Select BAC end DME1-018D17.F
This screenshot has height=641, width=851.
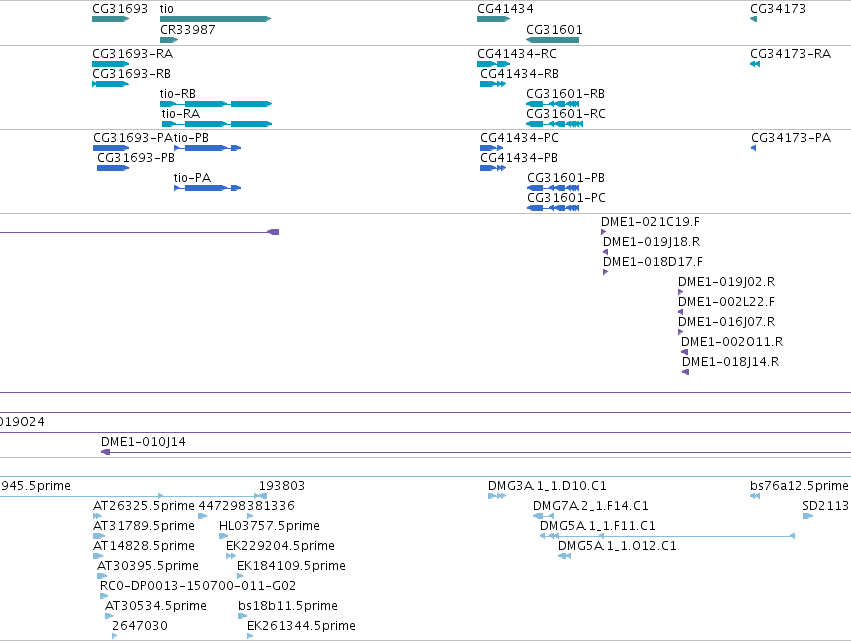(x=653, y=262)
